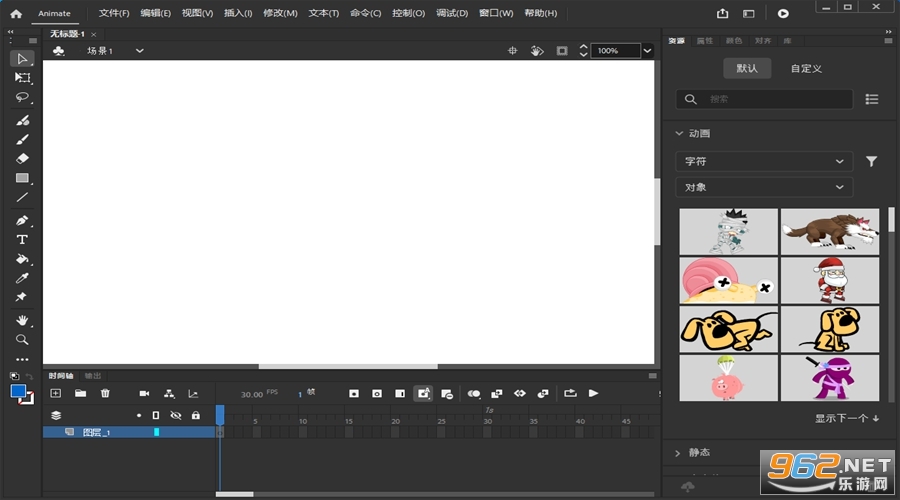Screen dimensions: 900x500
Task: Toggle clip content outside the stage
Action: pos(562,51)
